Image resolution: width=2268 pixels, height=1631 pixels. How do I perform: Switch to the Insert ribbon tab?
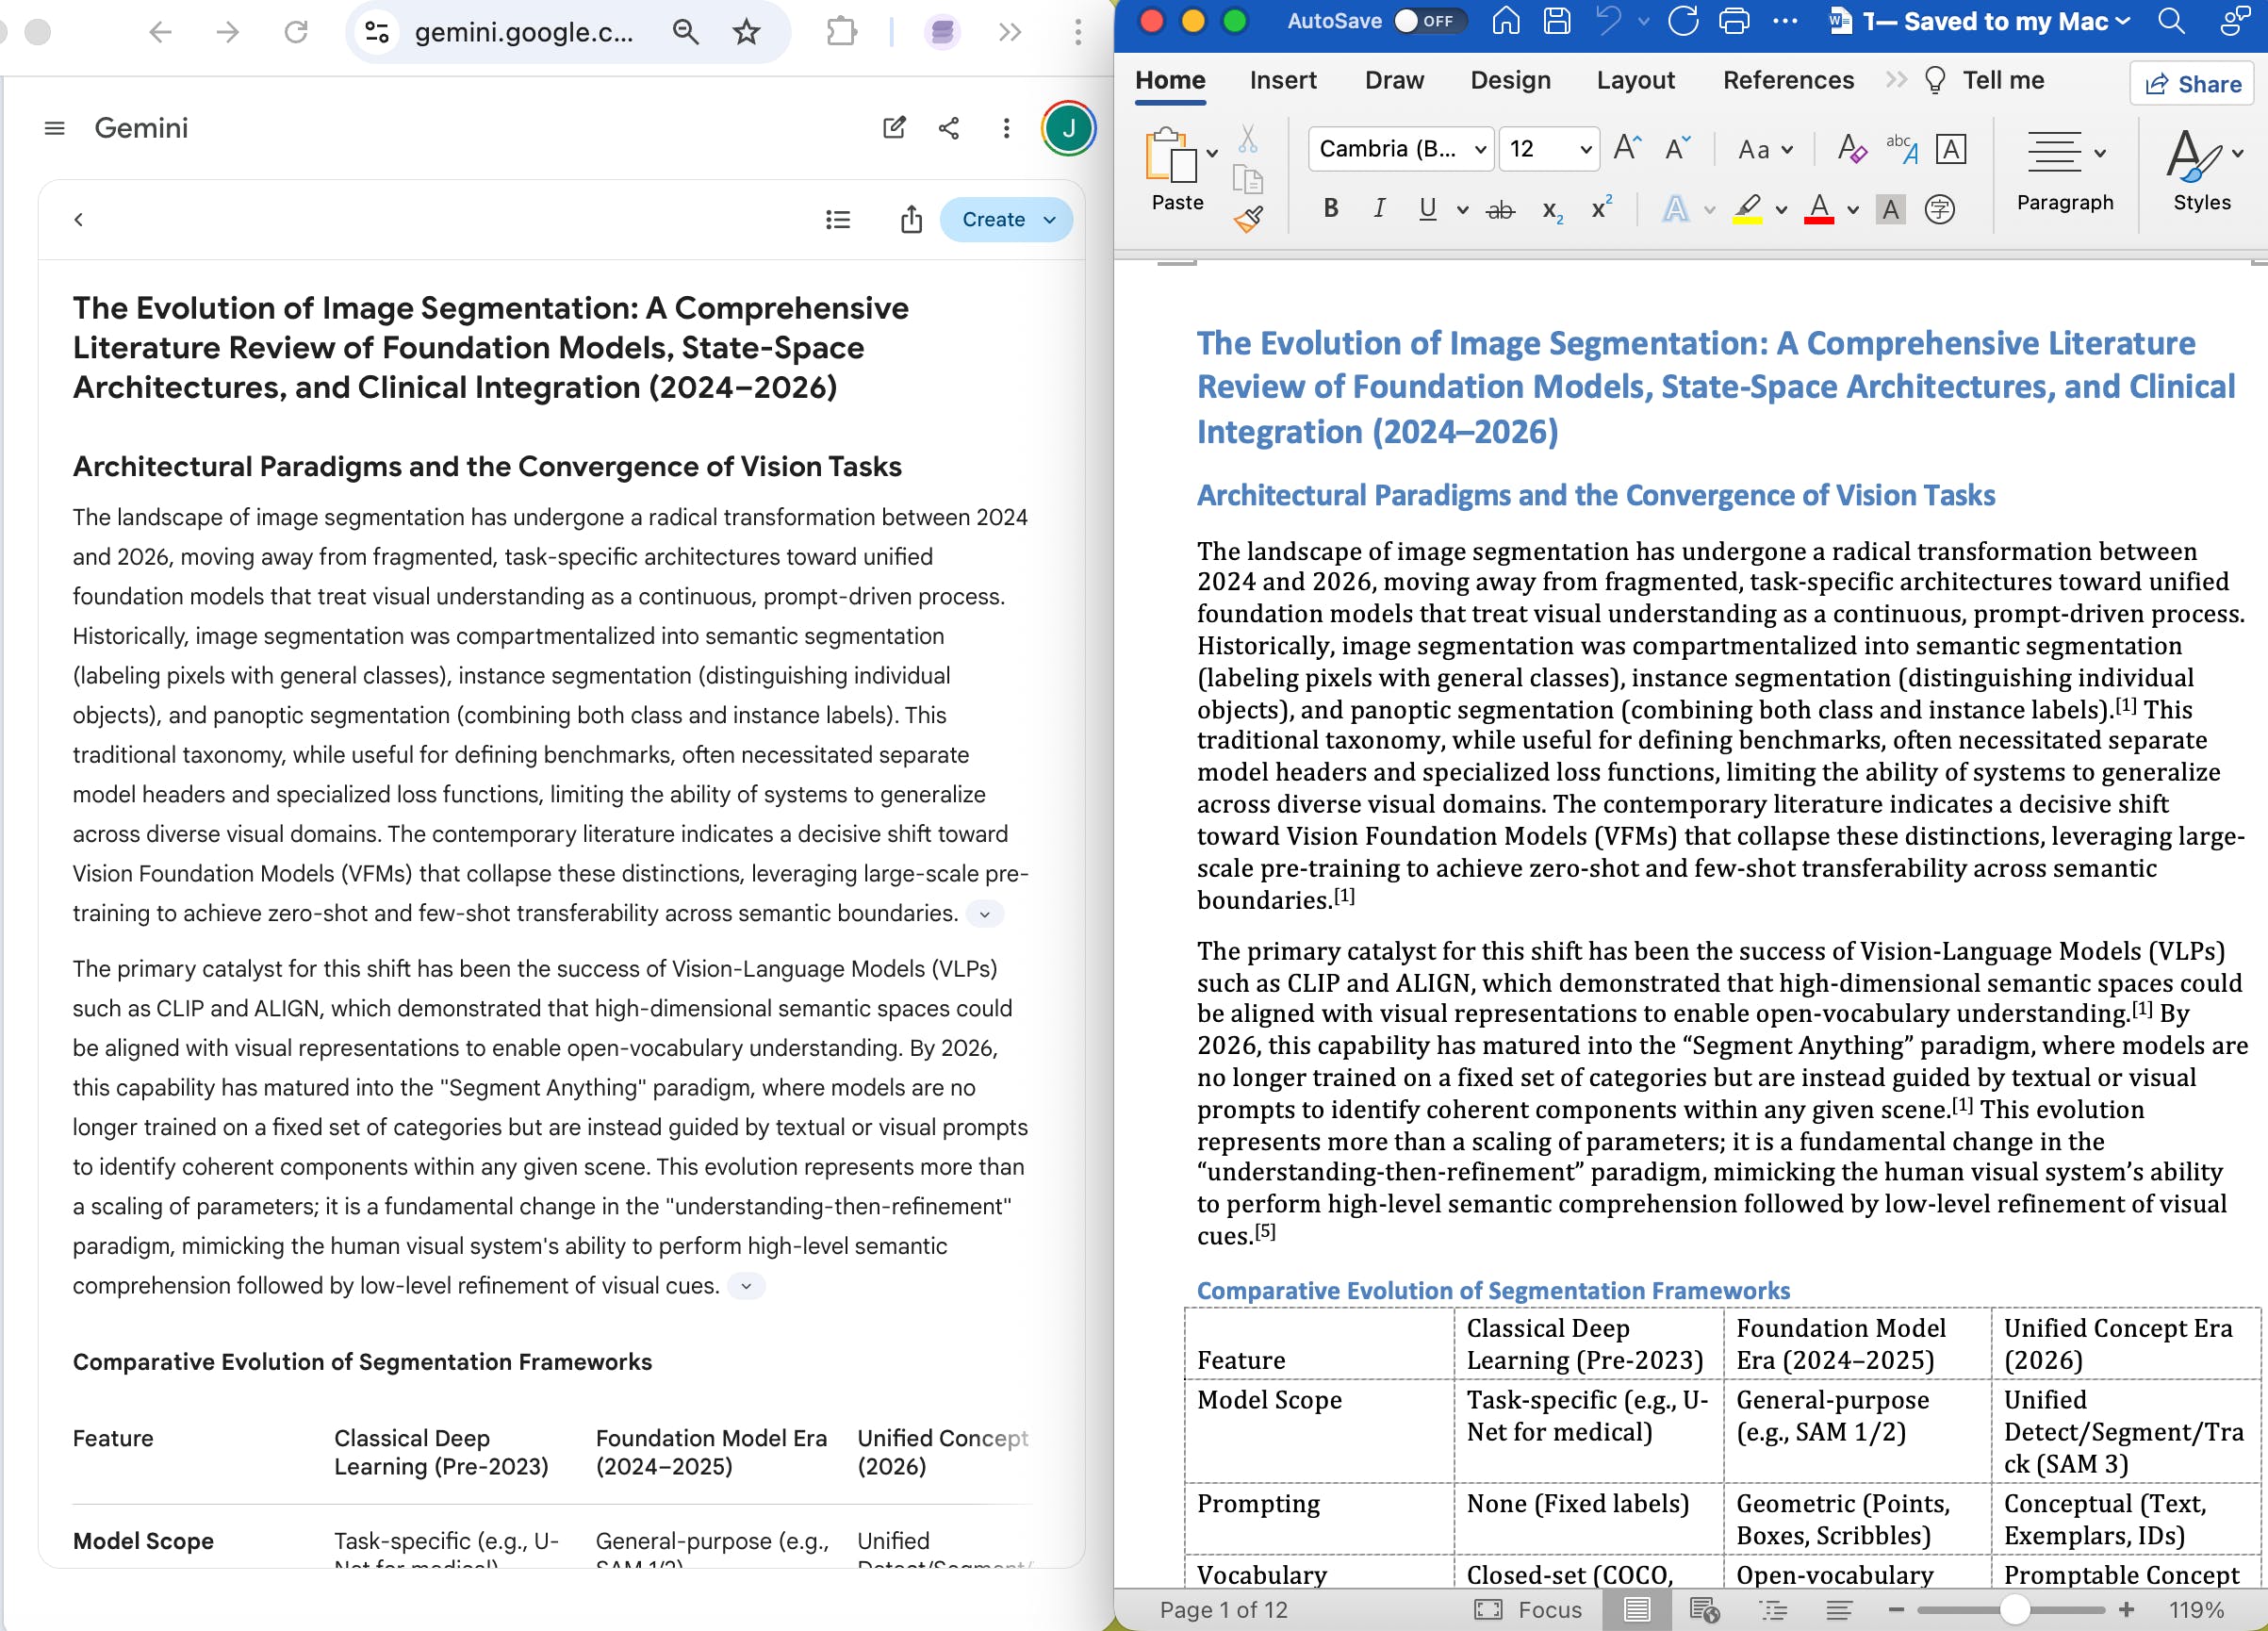coord(1282,80)
